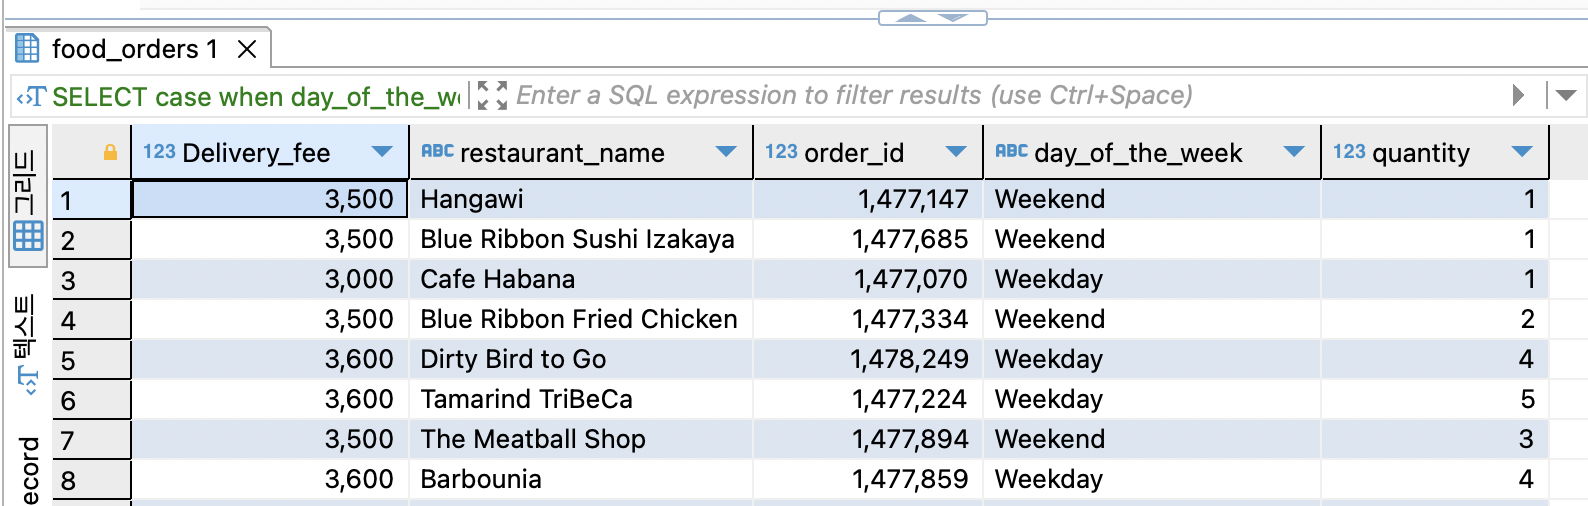Close the food_orders 1 result tab
The width and height of the screenshot is (1588, 506).
[247, 49]
